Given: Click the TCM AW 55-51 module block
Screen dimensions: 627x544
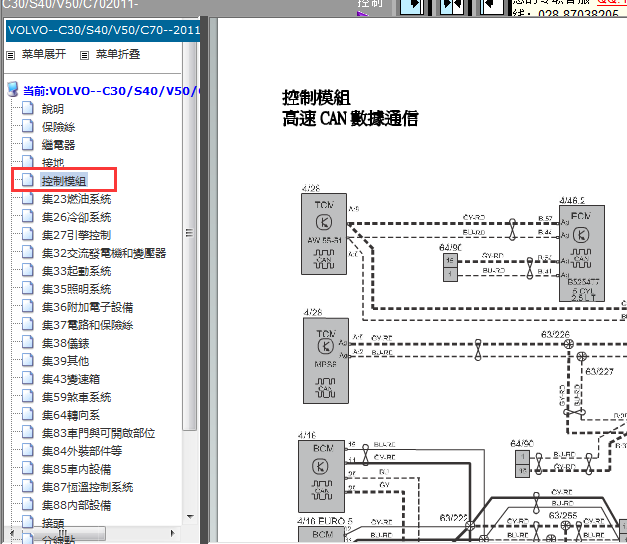Looking at the screenshot, I should click(324, 234).
